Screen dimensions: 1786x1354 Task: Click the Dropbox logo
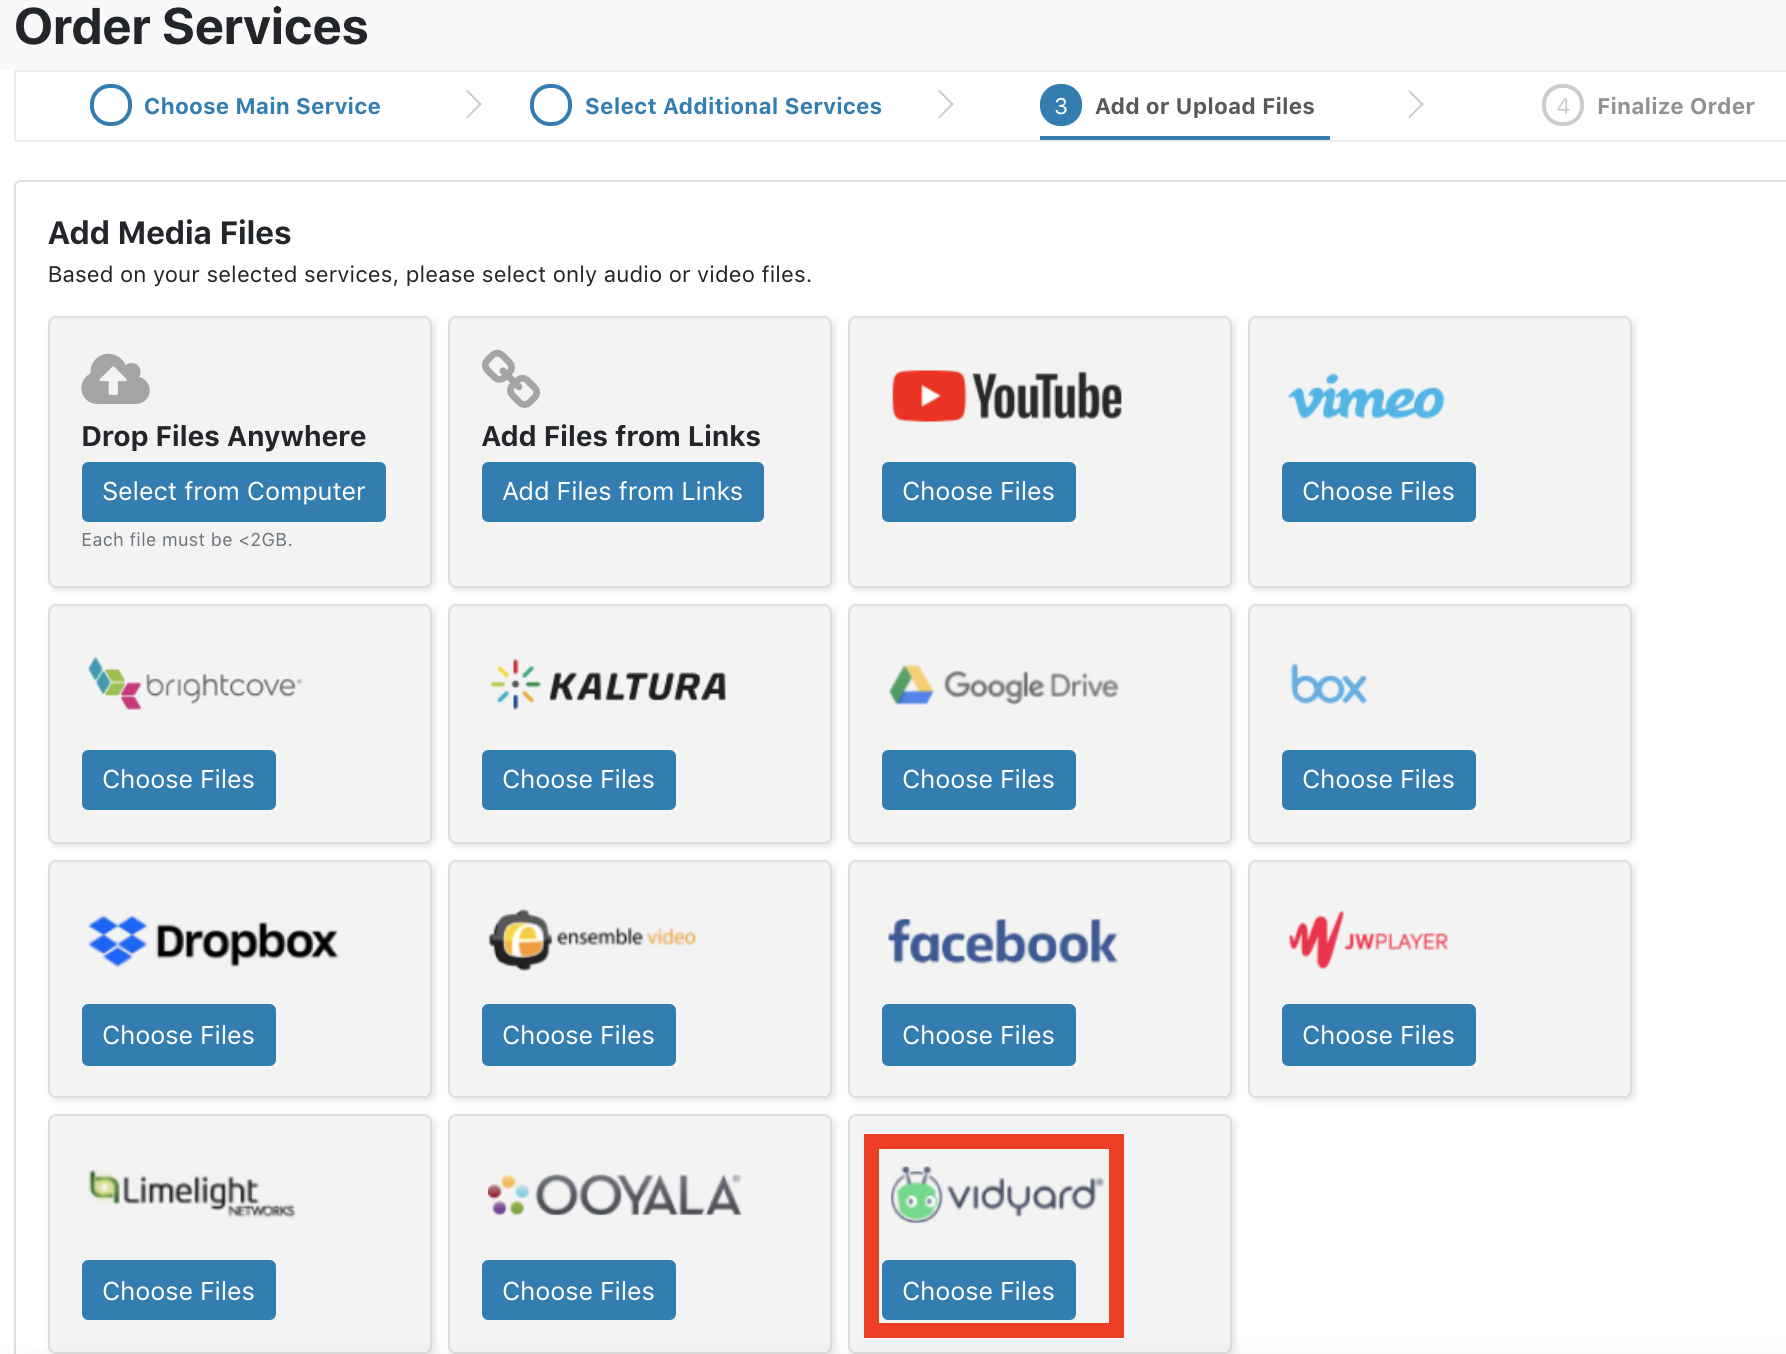click(x=213, y=941)
